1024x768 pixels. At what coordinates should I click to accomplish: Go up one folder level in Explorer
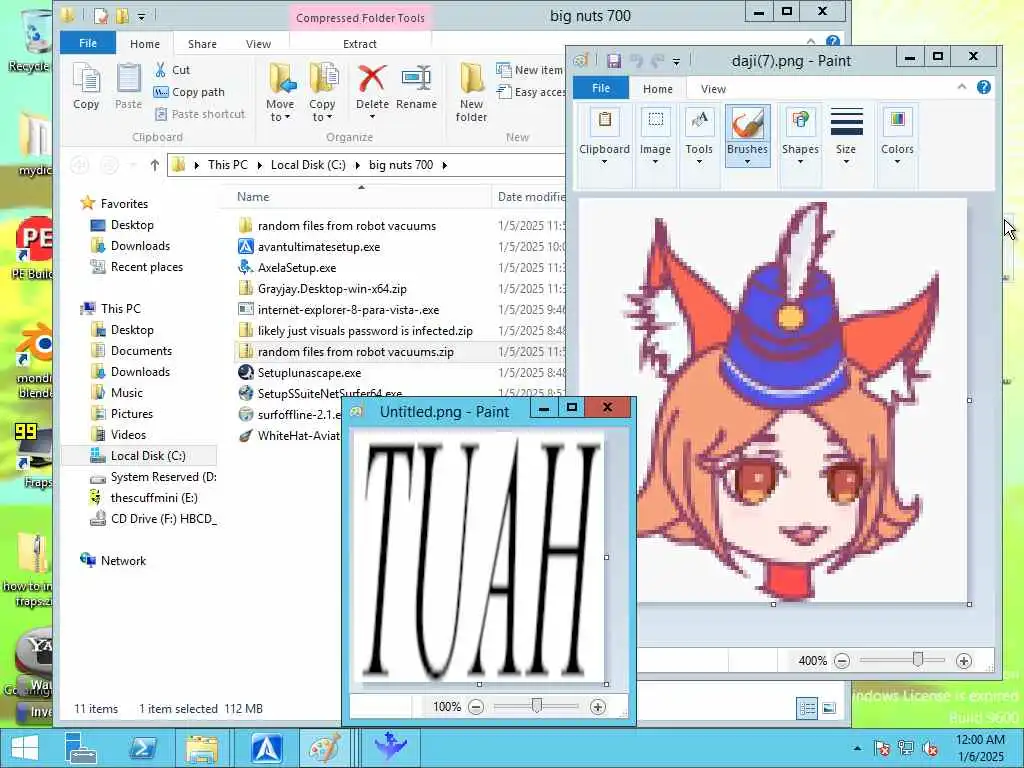click(154, 165)
